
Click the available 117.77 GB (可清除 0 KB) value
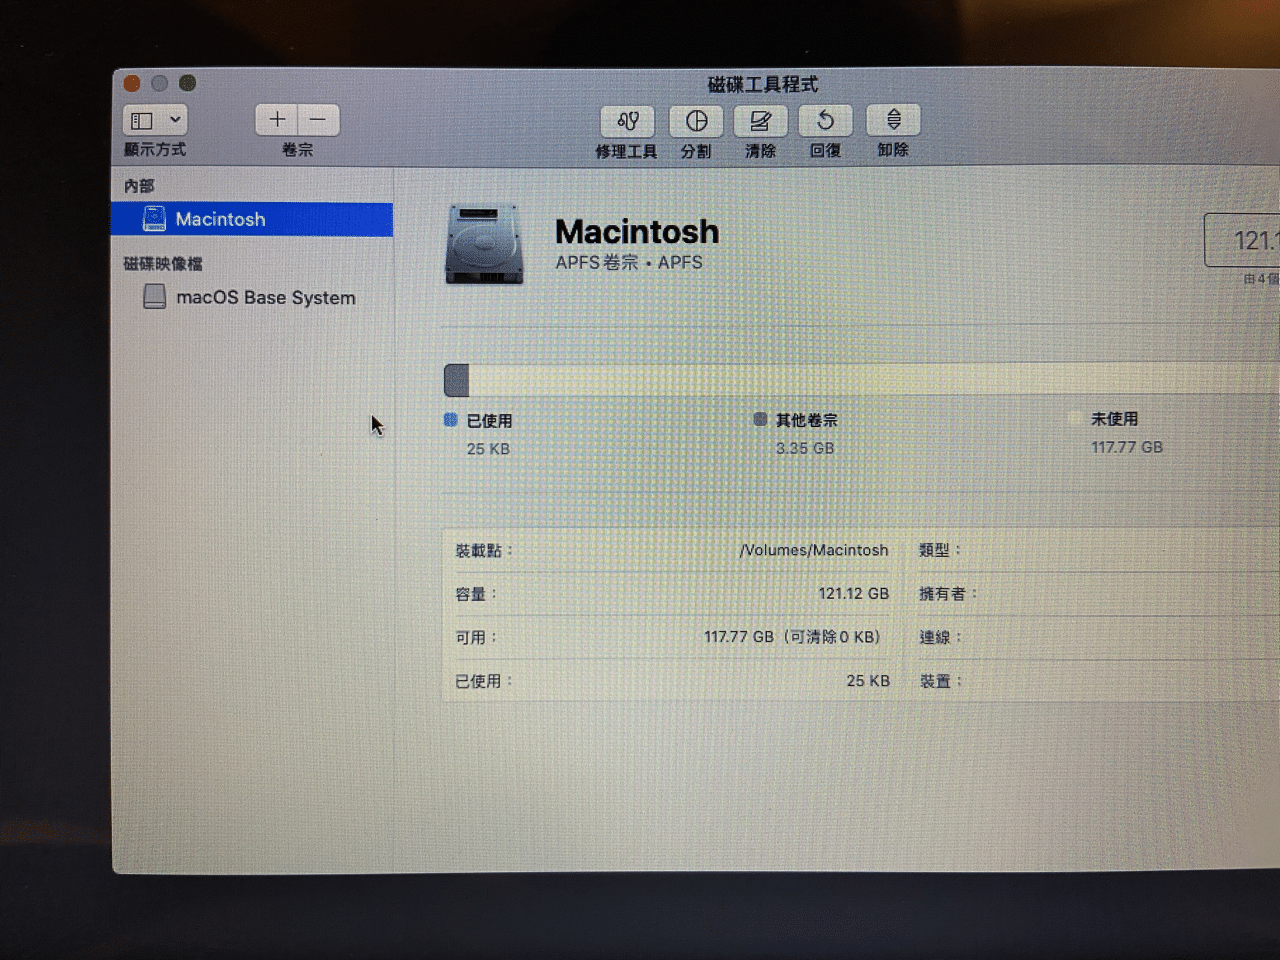coord(794,637)
